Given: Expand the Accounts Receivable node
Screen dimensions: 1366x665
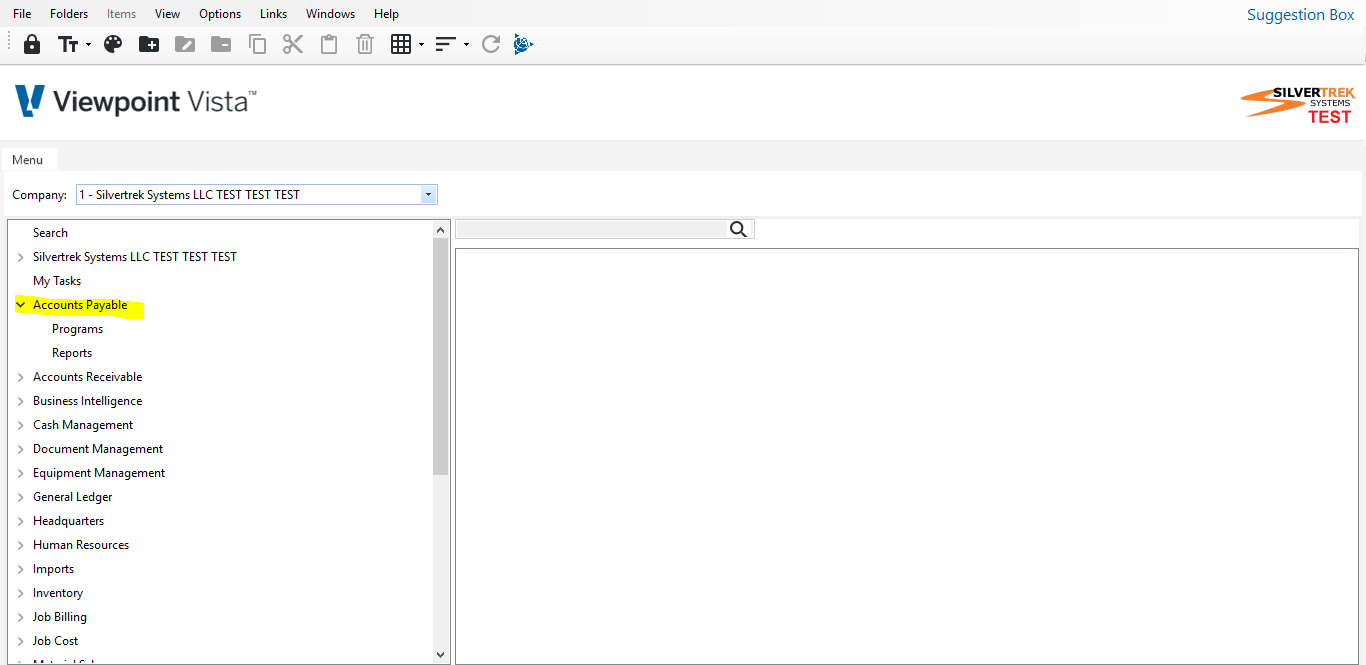Looking at the screenshot, I should (x=21, y=377).
